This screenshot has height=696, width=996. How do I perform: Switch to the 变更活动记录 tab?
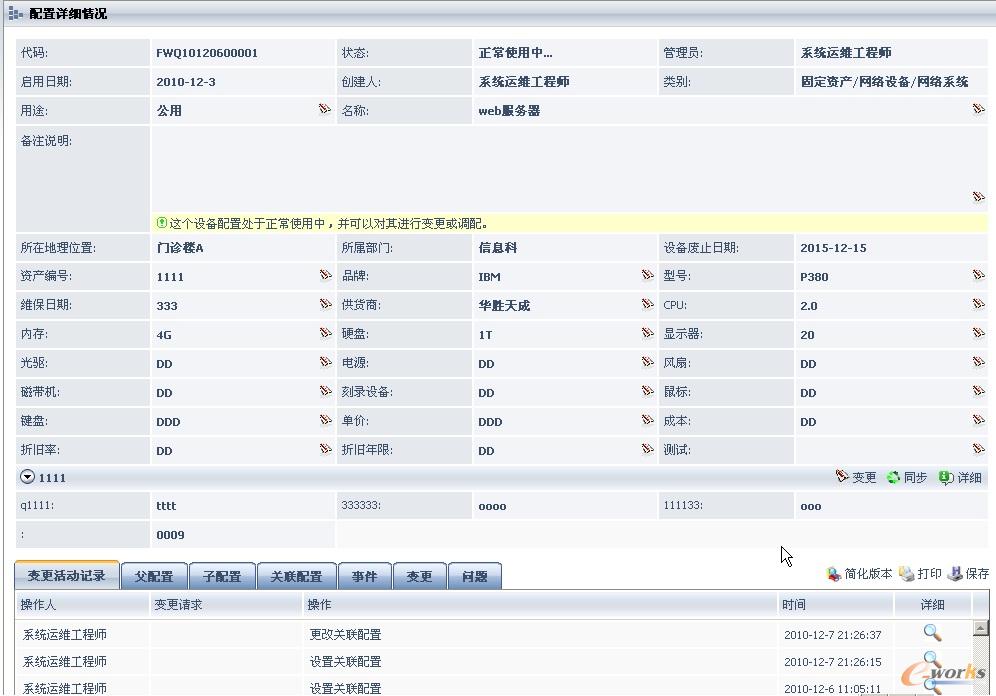tap(66, 575)
